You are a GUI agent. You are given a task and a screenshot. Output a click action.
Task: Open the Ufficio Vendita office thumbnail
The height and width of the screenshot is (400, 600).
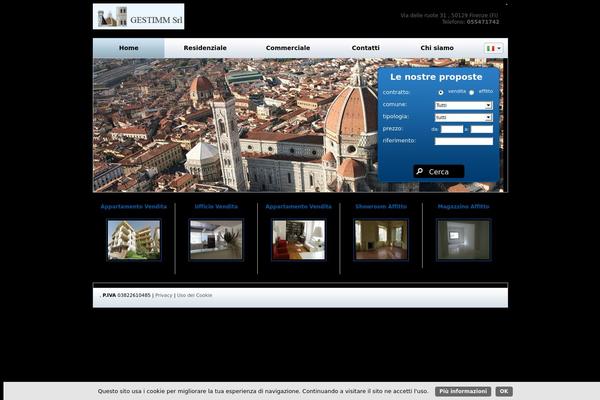click(216, 240)
